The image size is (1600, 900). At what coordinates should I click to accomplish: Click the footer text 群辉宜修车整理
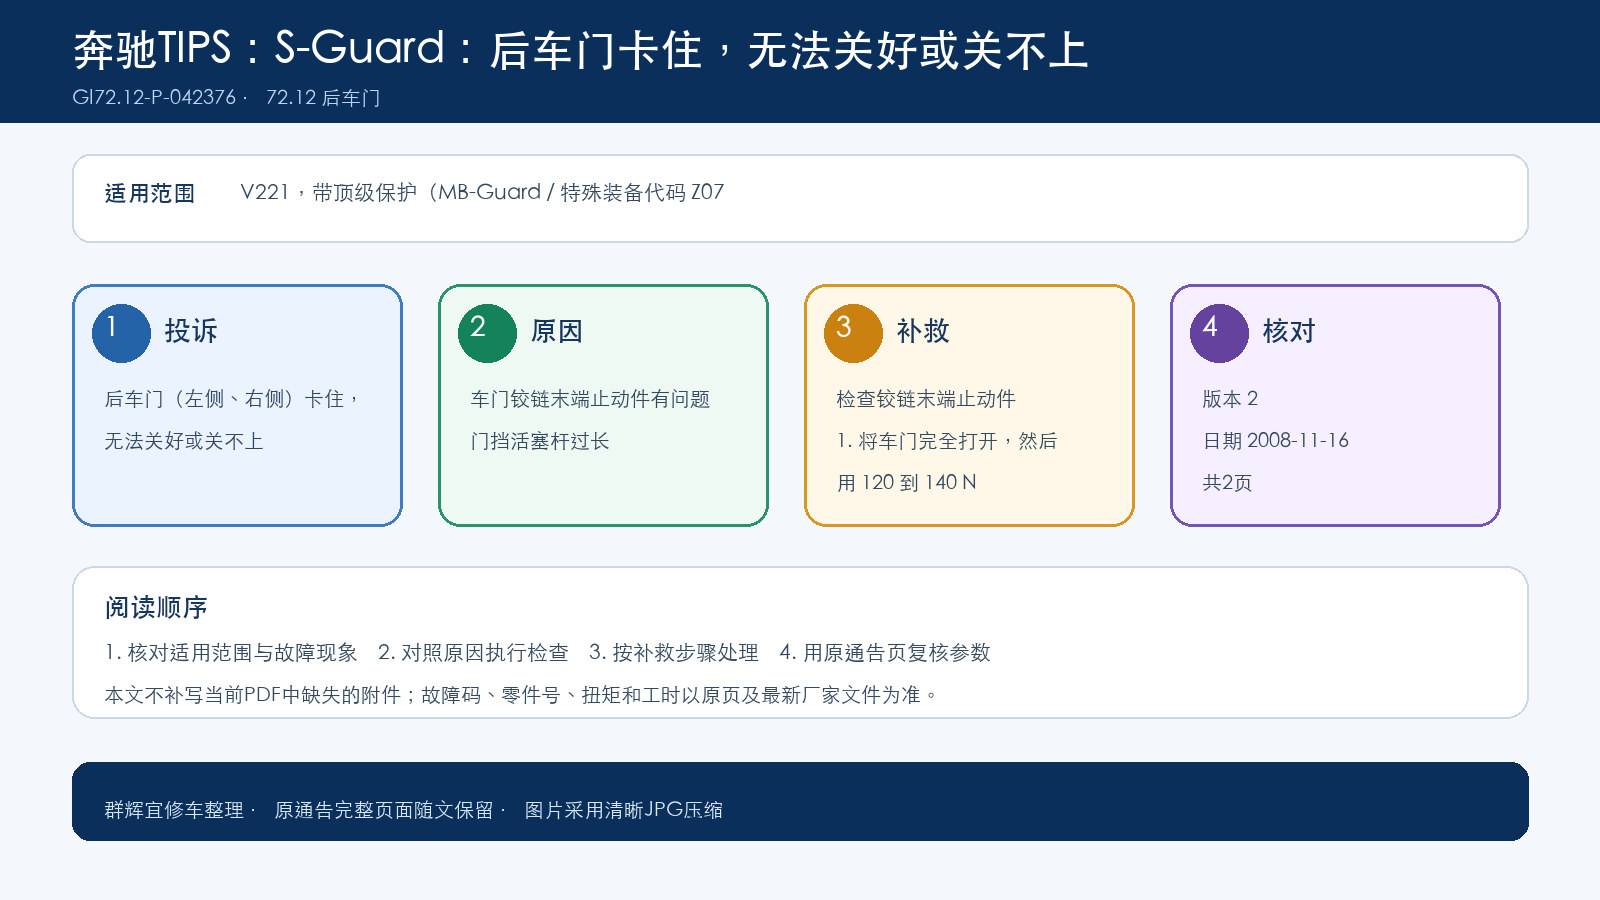(x=175, y=810)
